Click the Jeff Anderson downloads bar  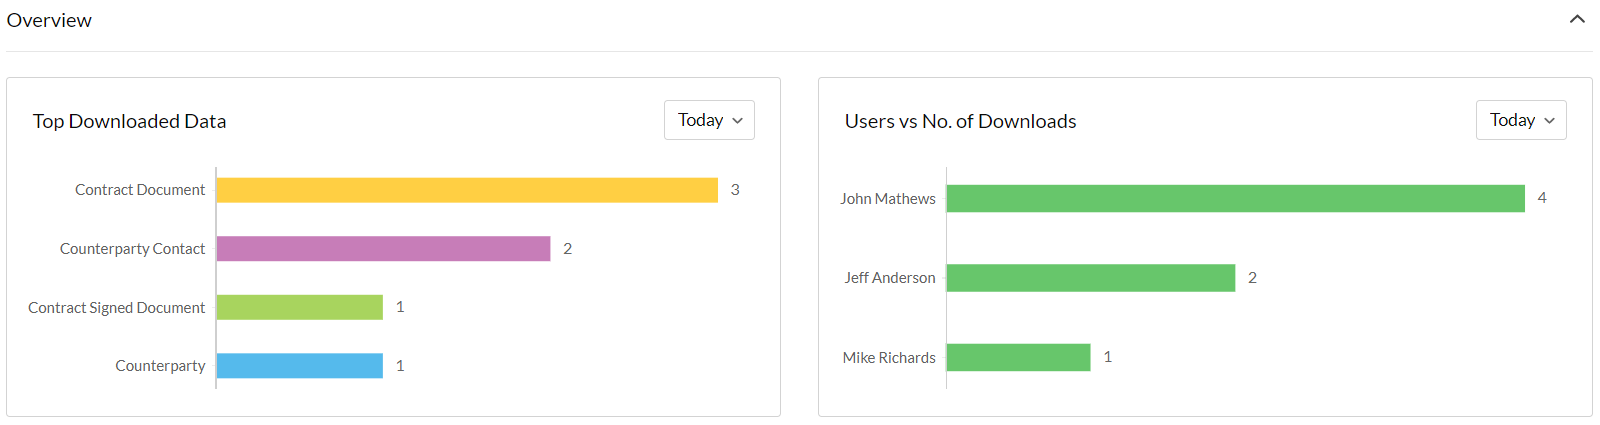point(1090,278)
